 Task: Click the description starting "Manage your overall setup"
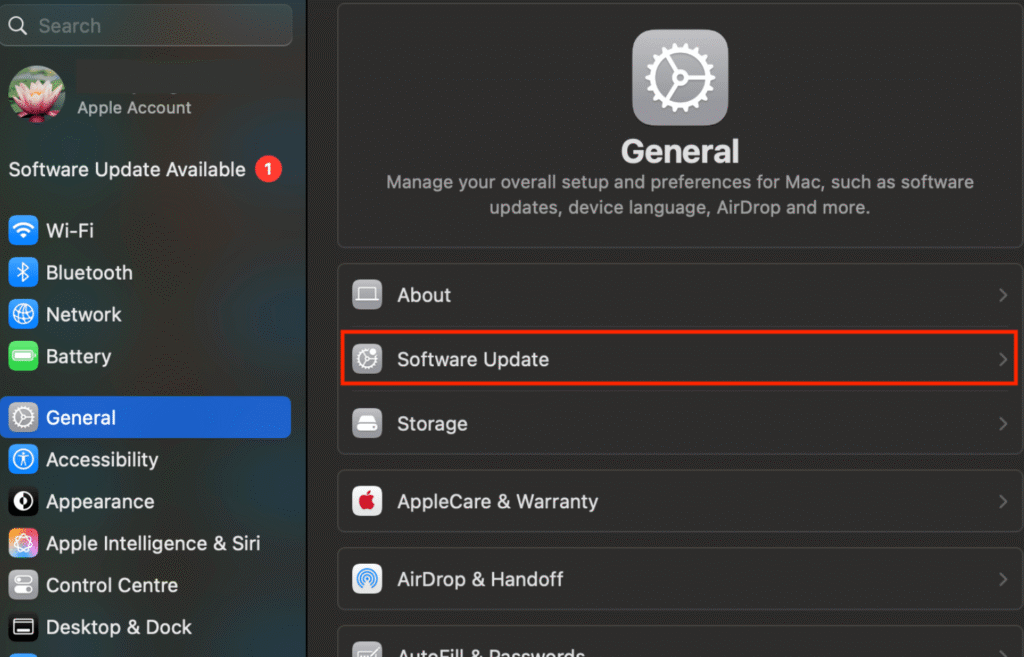[x=680, y=195]
